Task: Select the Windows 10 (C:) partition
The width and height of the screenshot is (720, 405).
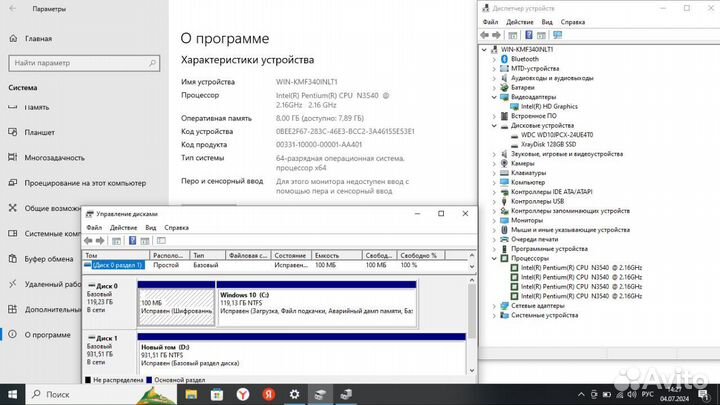Action: click(316, 304)
